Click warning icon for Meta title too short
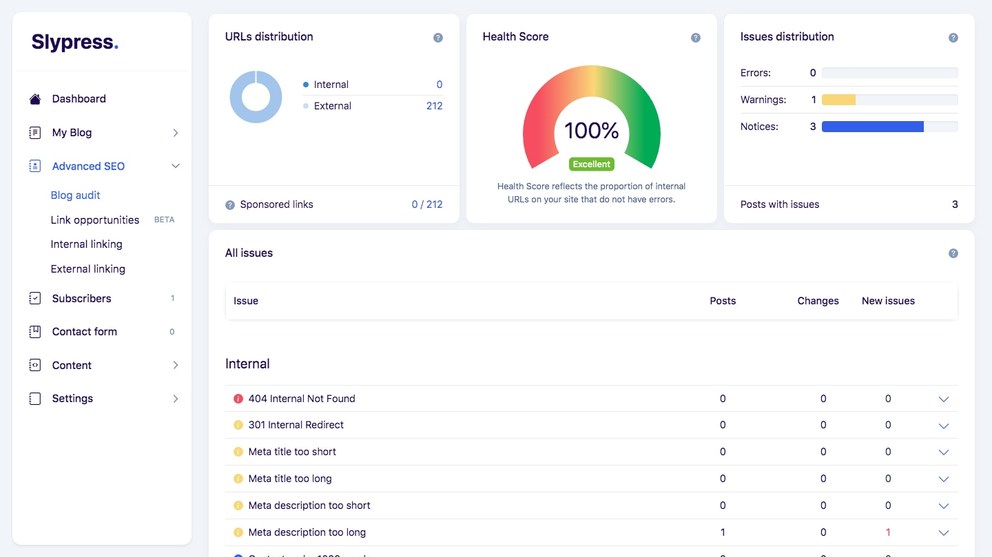This screenshot has width=992, height=557. coord(238,452)
